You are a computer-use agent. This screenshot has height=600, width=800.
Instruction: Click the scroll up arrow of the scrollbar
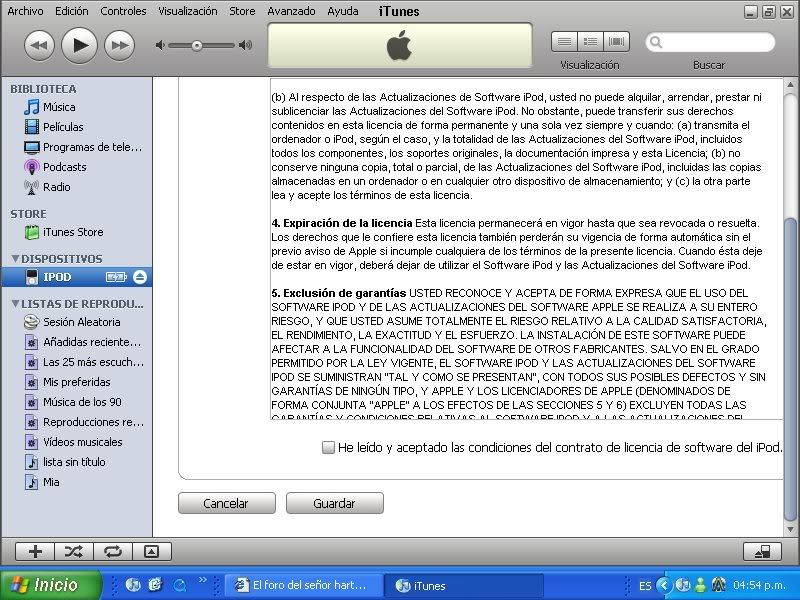click(790, 85)
